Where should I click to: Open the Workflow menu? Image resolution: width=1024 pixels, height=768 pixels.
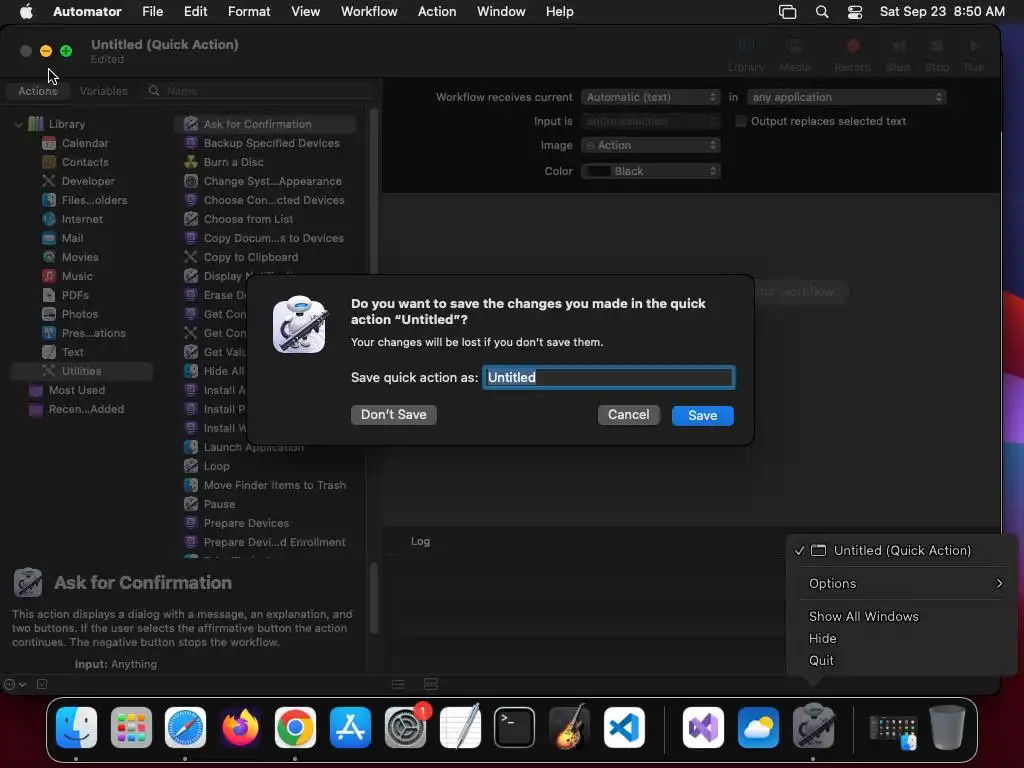coord(369,11)
